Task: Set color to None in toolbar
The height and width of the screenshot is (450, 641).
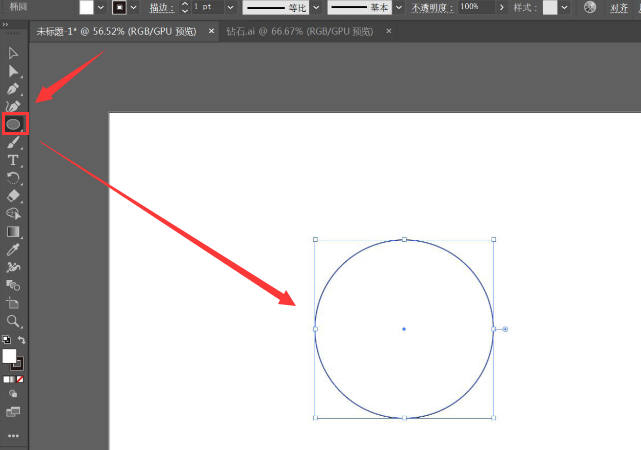Action: (x=21, y=379)
